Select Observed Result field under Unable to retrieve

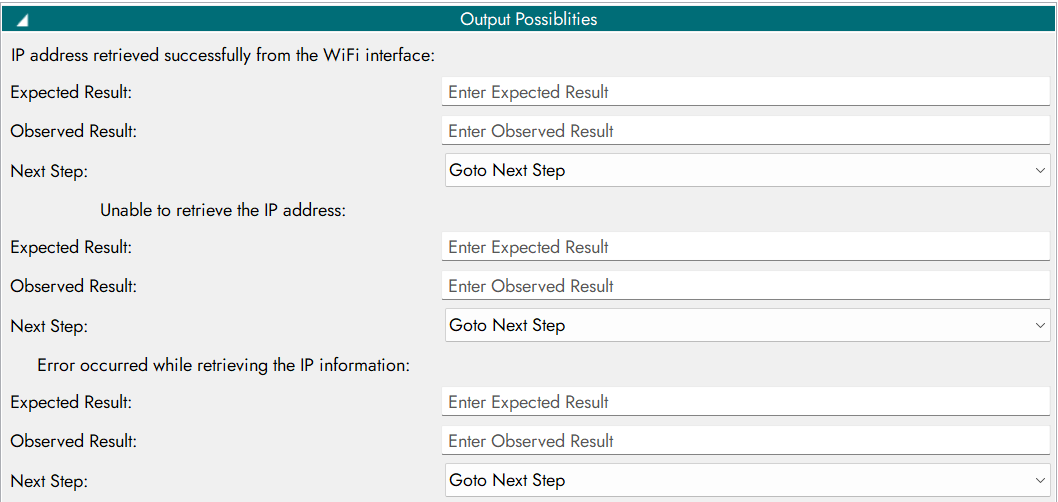745,286
